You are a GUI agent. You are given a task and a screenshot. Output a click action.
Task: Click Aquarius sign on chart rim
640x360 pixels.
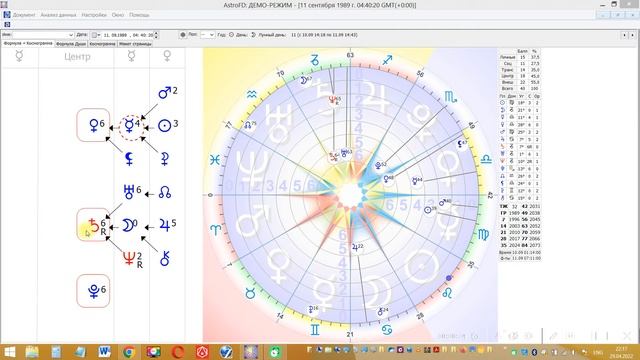[x=252, y=95]
